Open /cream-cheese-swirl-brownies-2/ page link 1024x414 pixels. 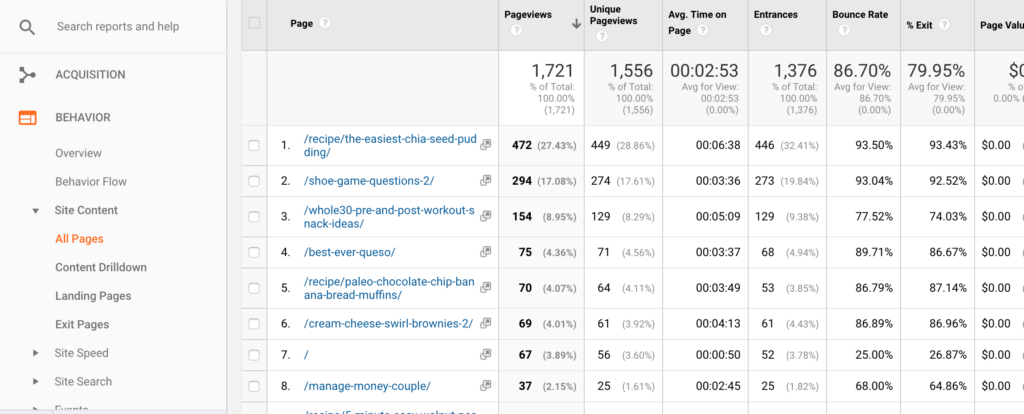tap(388, 323)
